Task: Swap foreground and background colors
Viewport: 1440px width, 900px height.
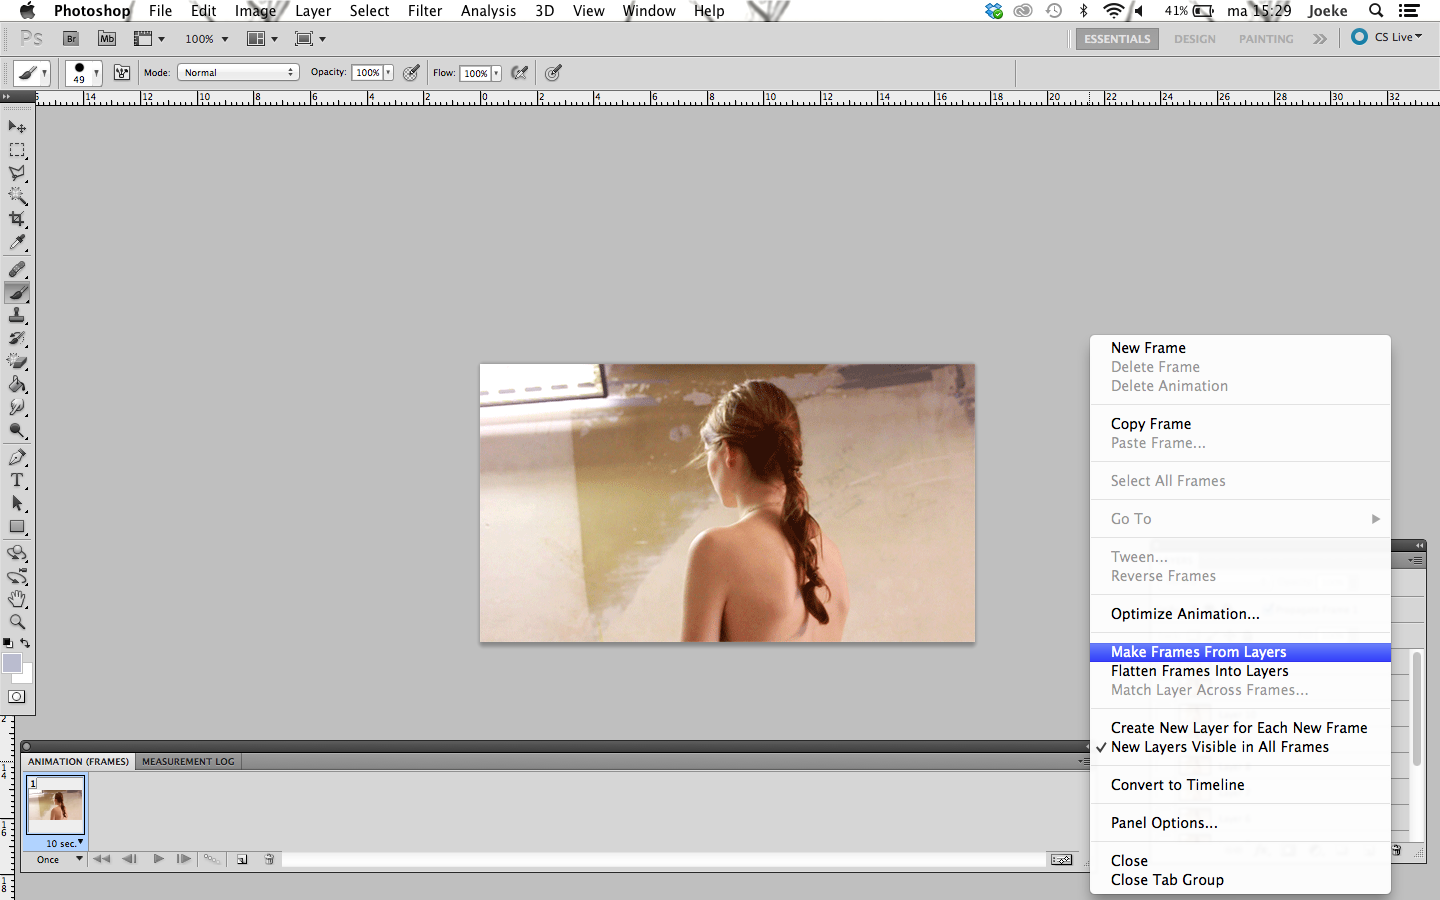Action: pos(25,643)
